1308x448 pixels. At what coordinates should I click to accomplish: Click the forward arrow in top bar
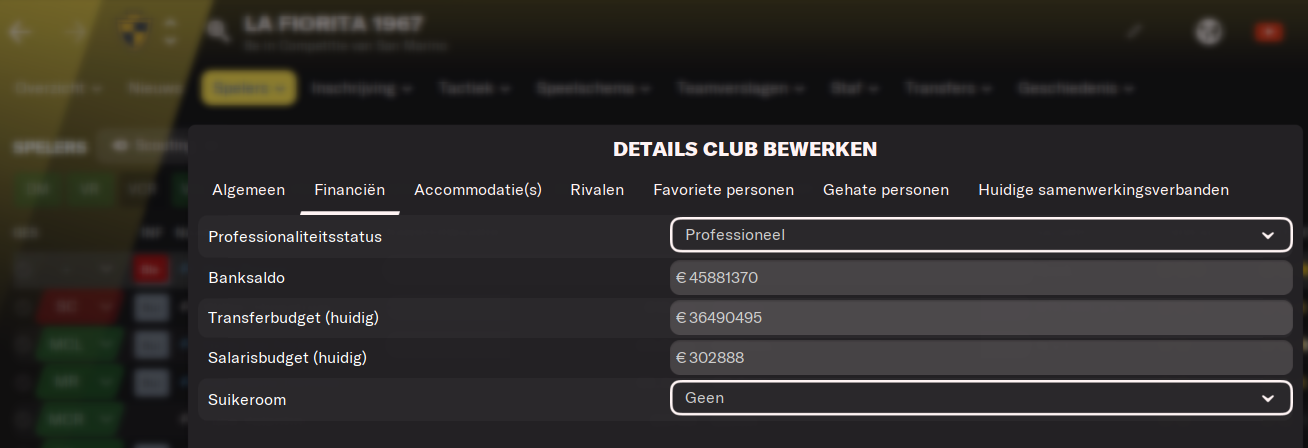78,31
